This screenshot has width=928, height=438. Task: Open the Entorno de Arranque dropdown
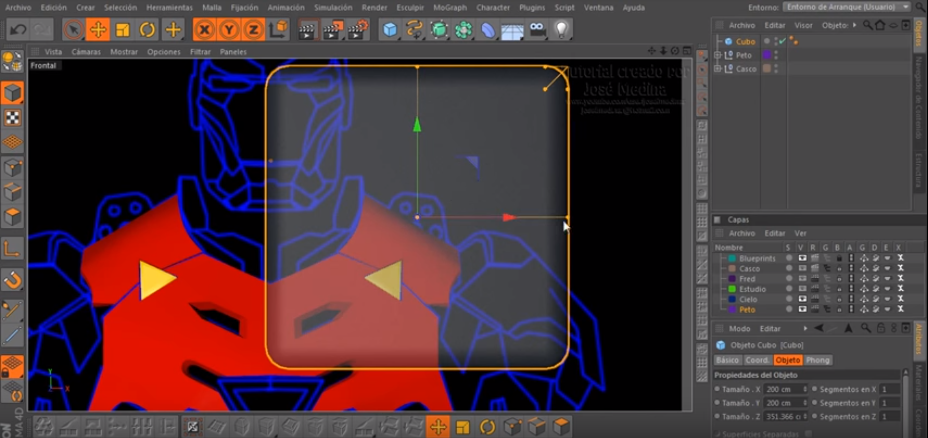pos(848,7)
